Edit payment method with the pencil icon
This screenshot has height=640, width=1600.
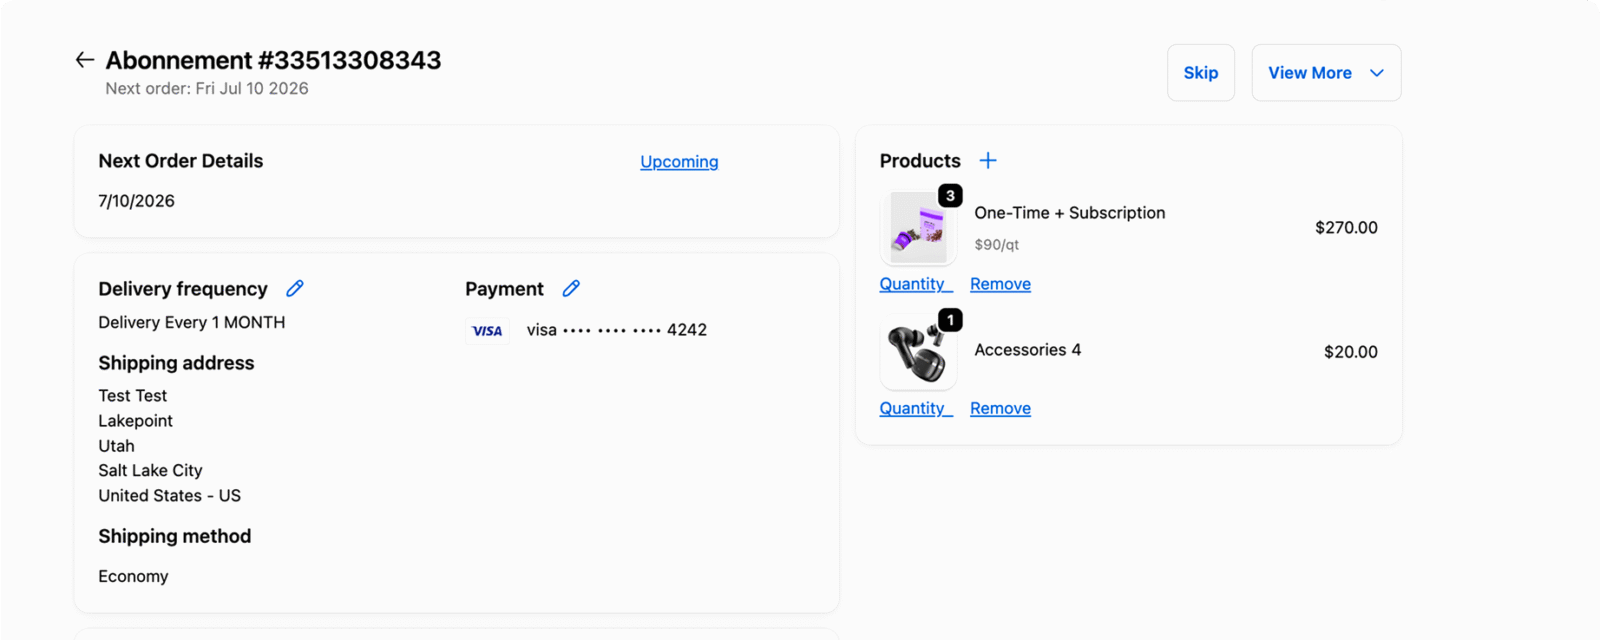point(571,289)
